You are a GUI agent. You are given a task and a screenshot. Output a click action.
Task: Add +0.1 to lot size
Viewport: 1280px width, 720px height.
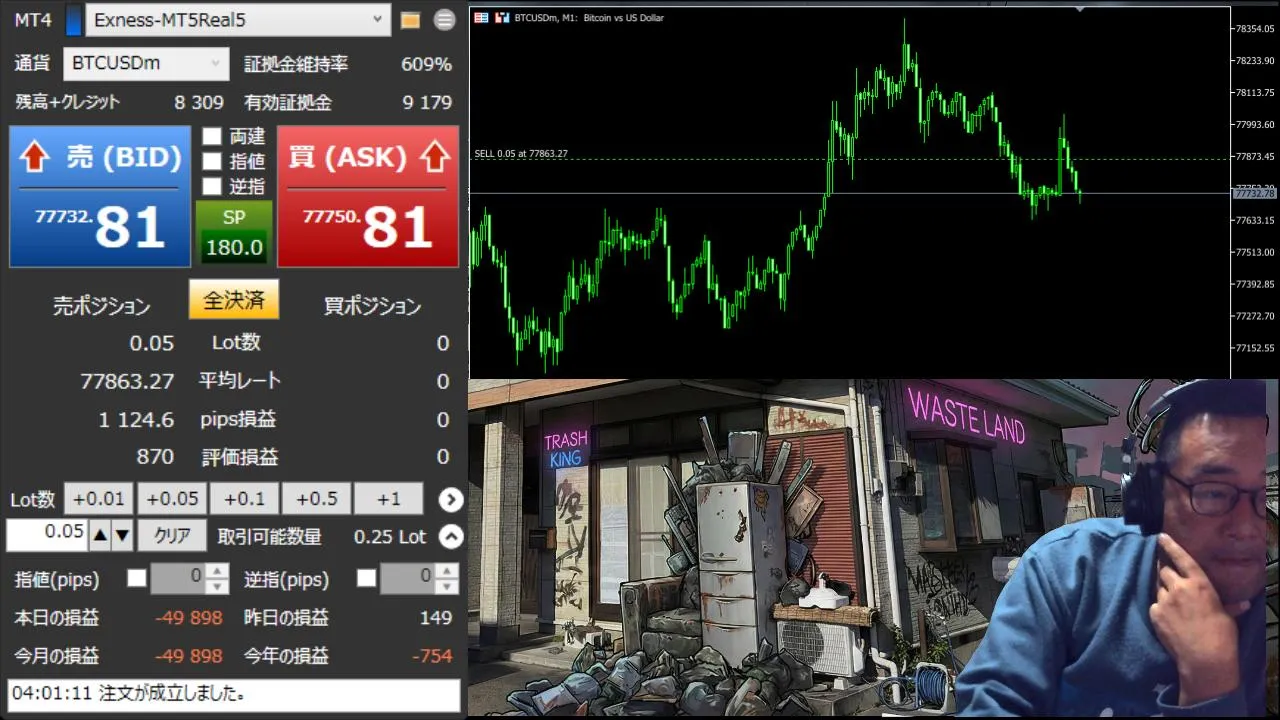[244, 499]
